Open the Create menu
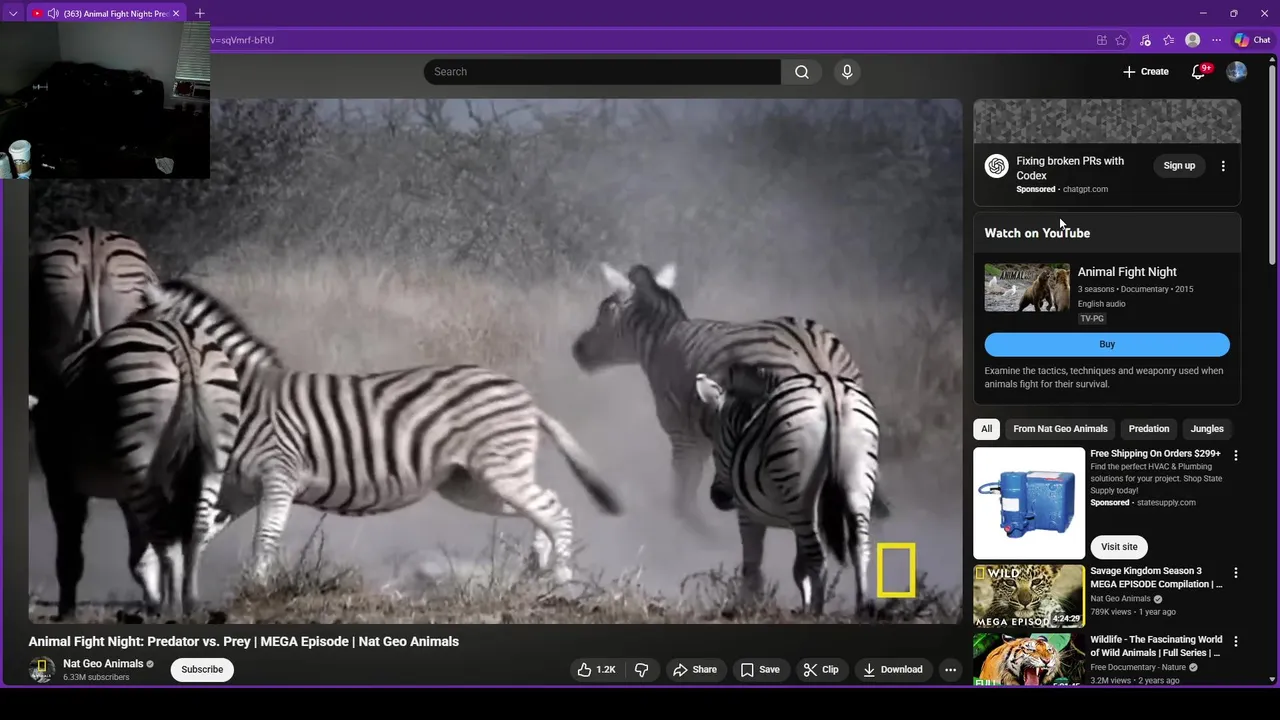The width and height of the screenshot is (1280, 720). 1145,72
